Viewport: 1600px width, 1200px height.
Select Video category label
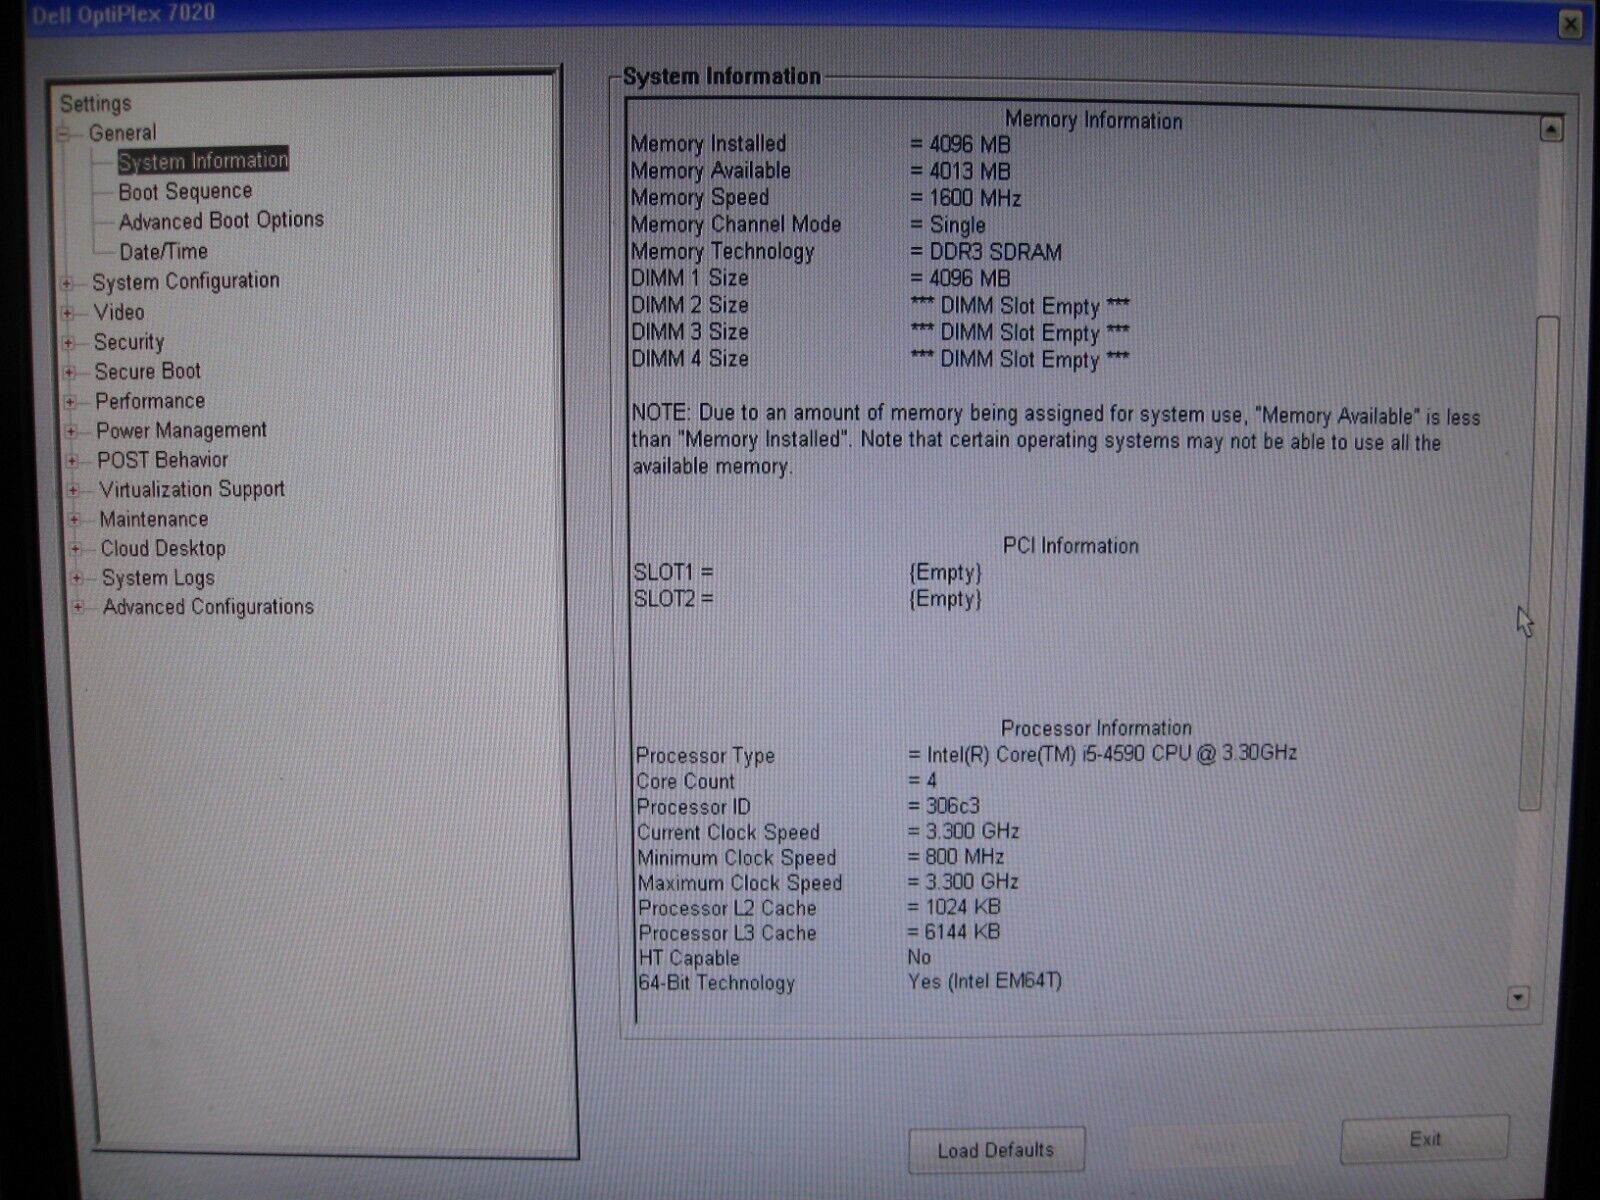tap(119, 312)
